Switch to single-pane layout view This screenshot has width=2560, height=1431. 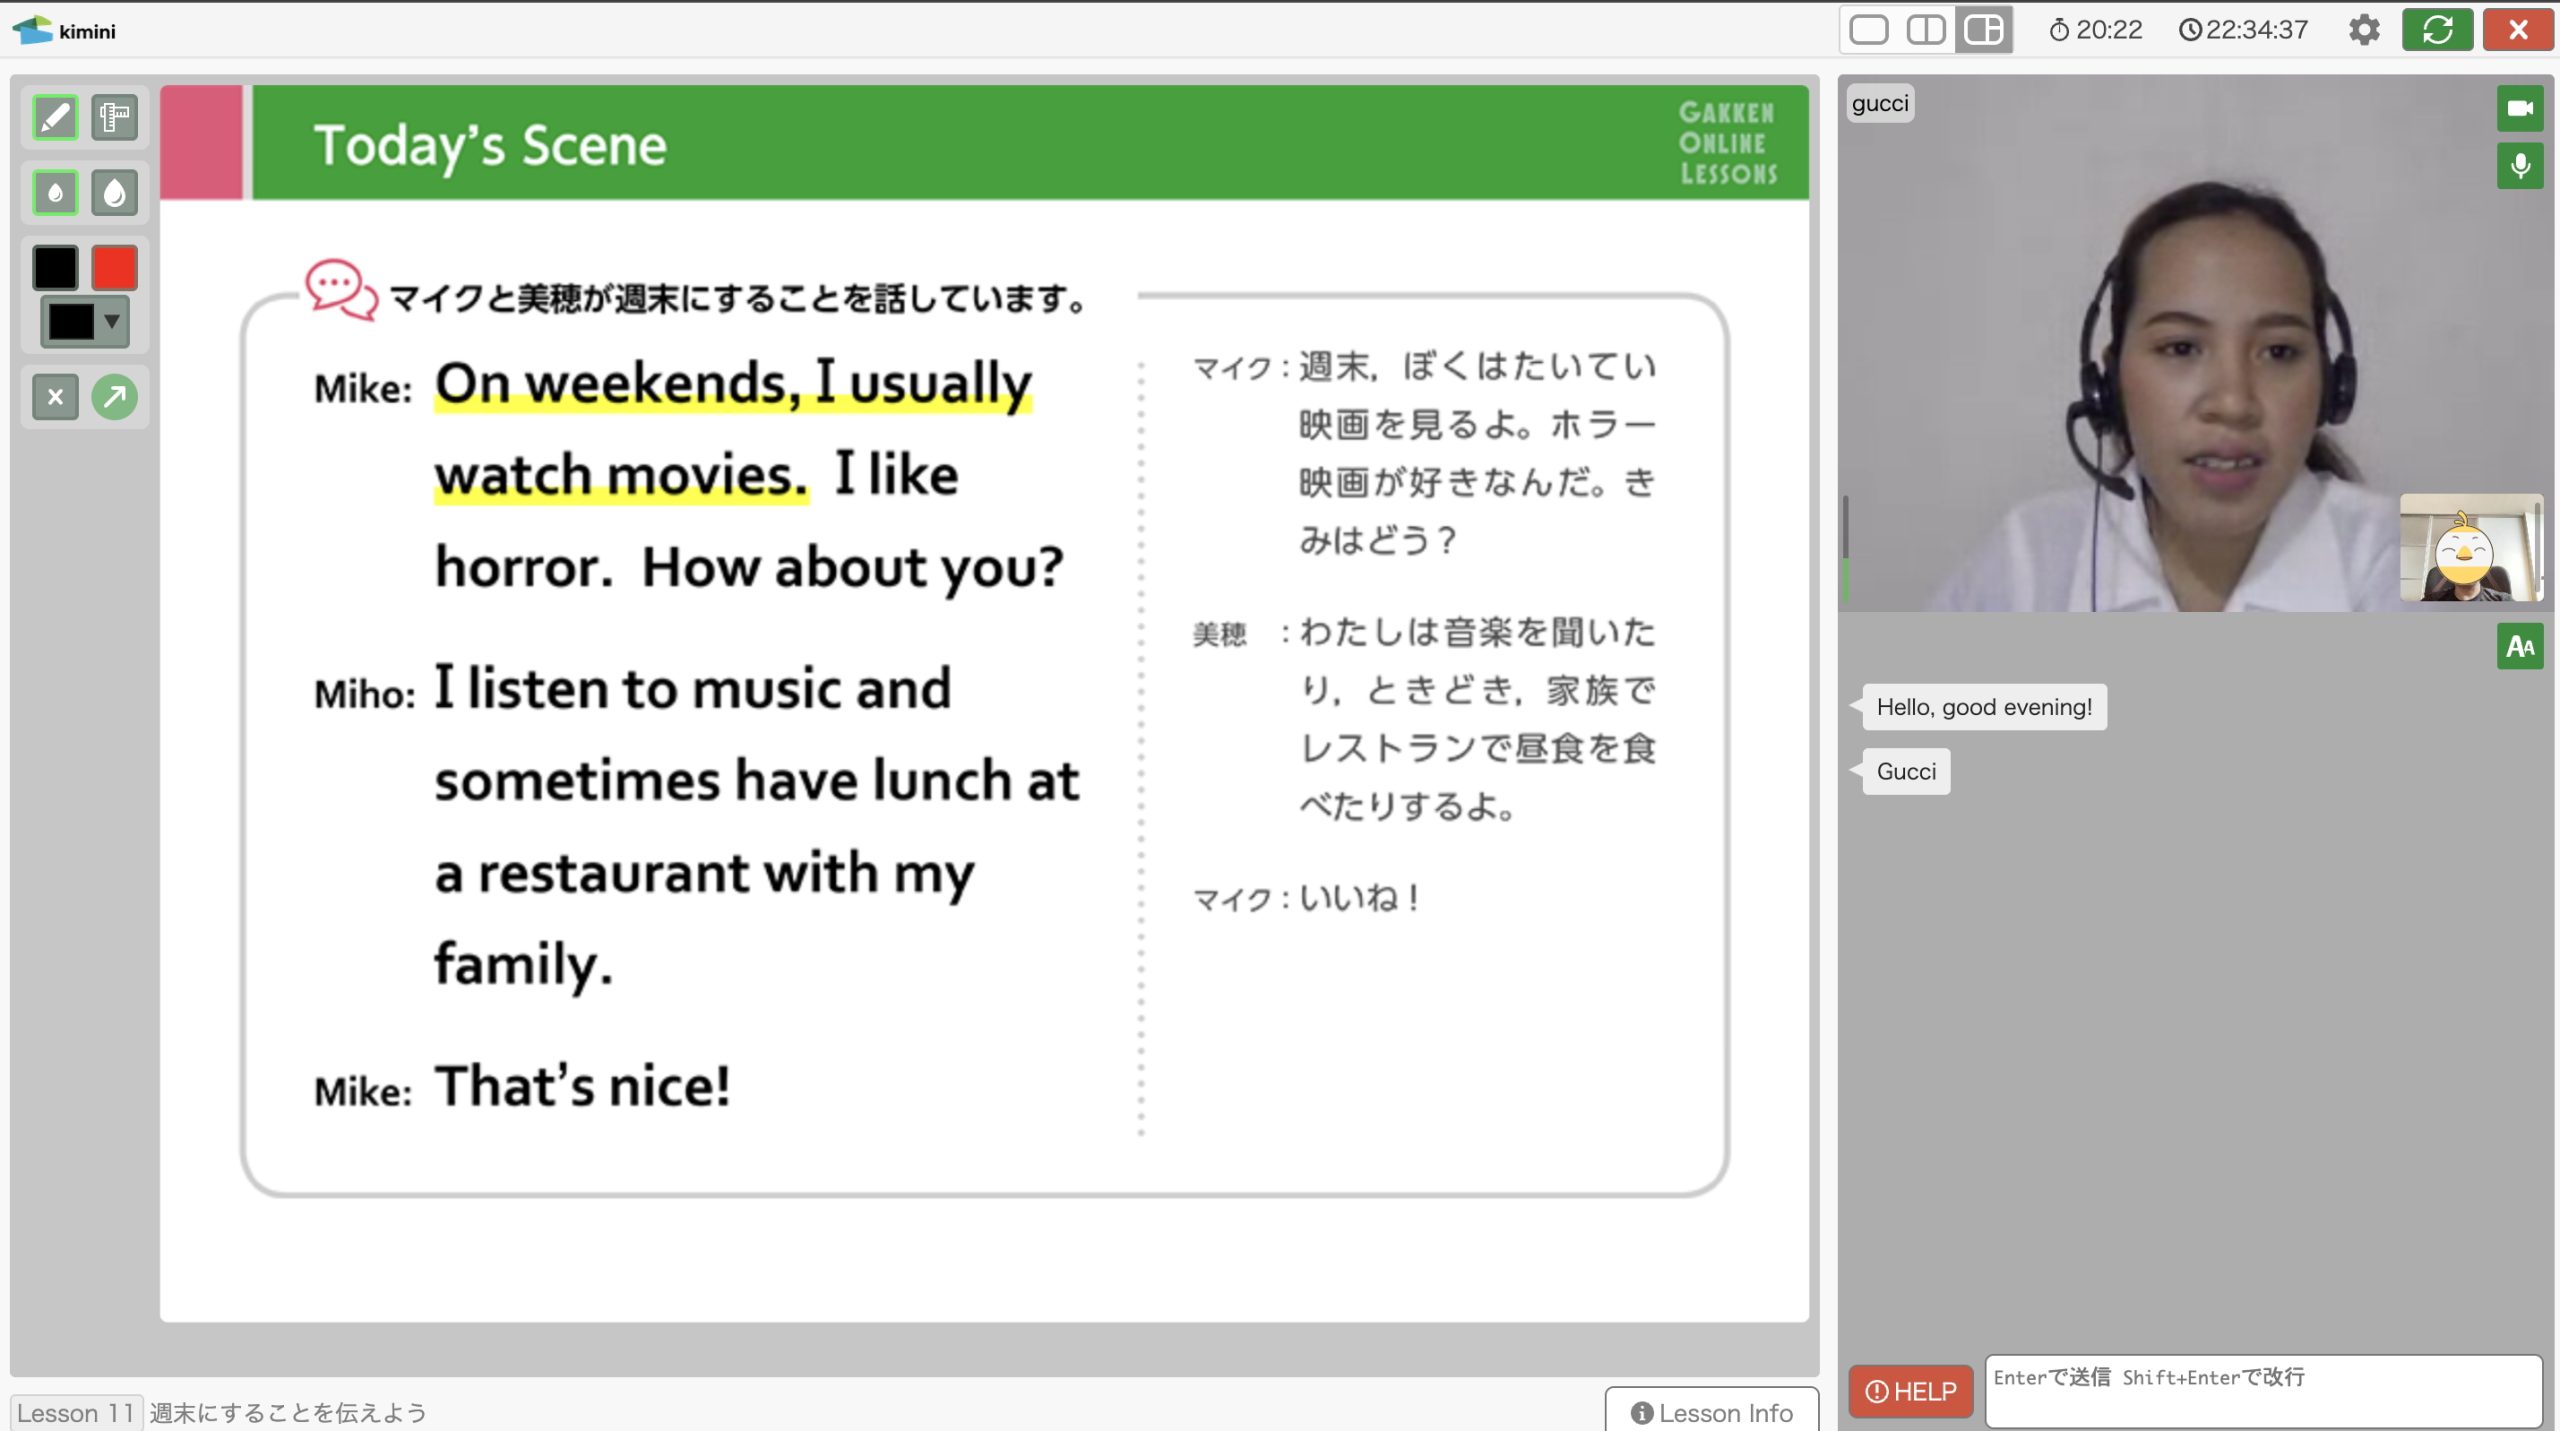[x=1868, y=30]
